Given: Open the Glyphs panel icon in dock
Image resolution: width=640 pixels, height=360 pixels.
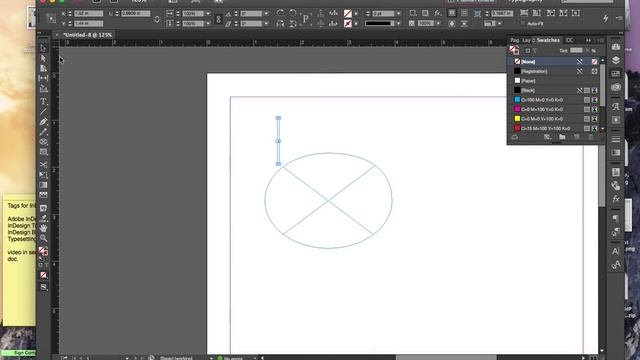Looking at the screenshot, I should click(616, 107).
